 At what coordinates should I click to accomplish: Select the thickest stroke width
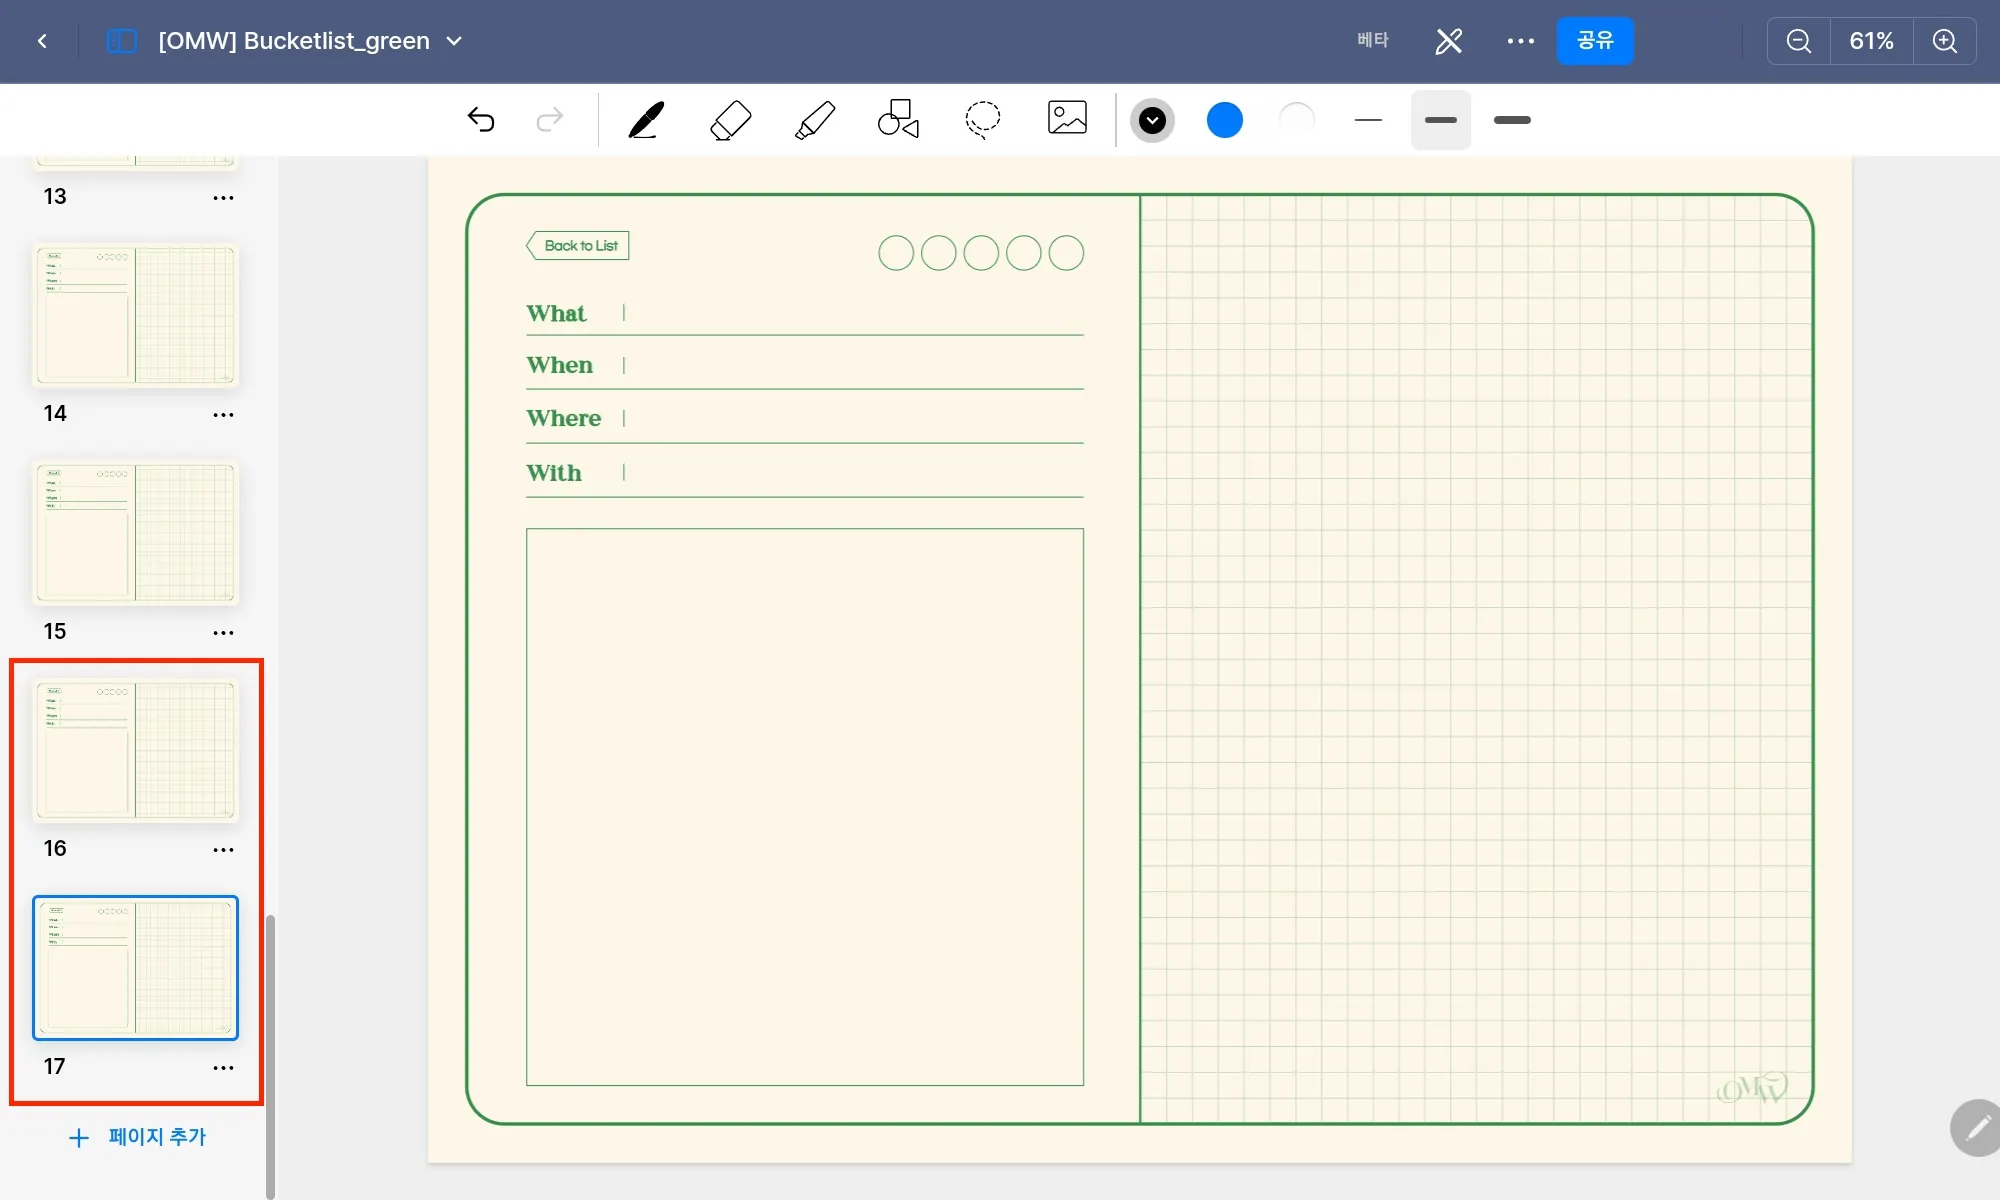pos(1512,120)
